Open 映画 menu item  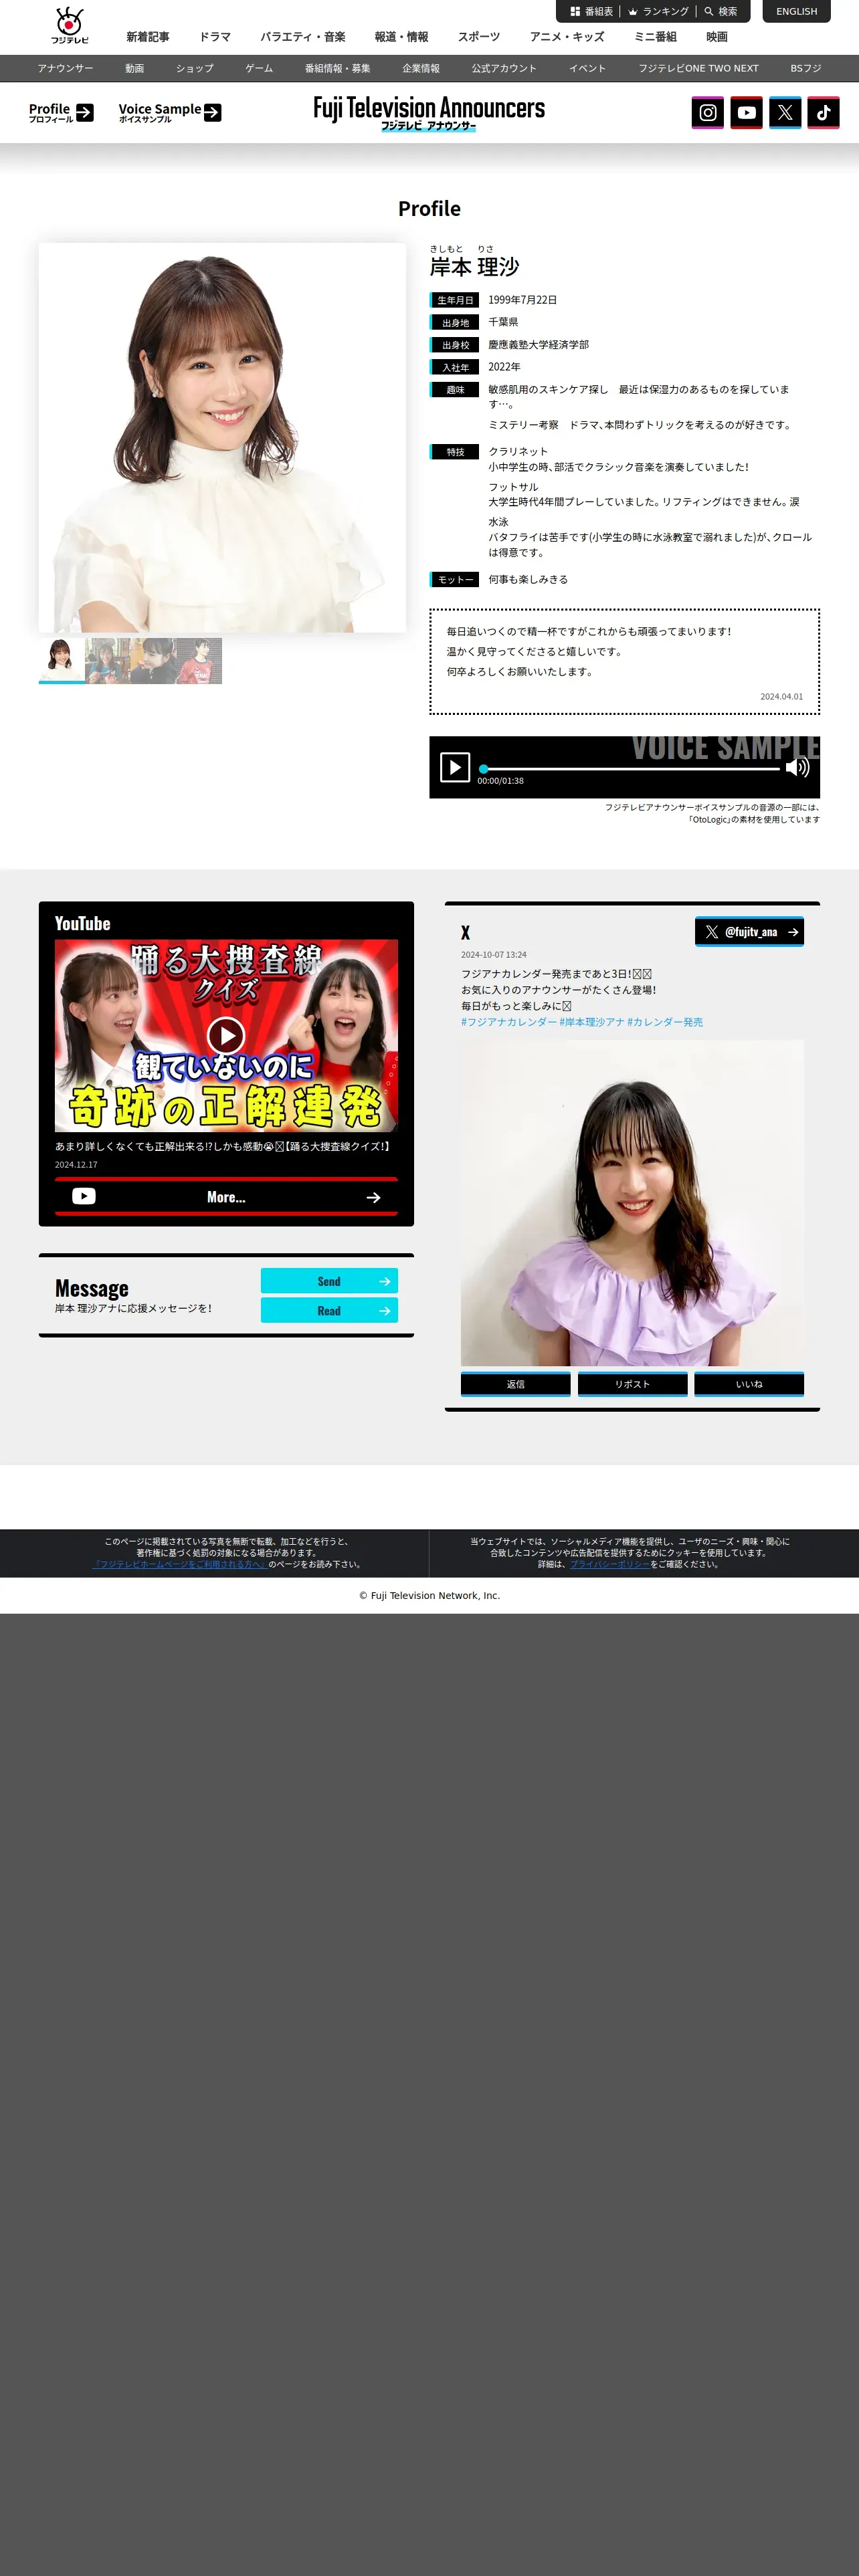coord(717,37)
